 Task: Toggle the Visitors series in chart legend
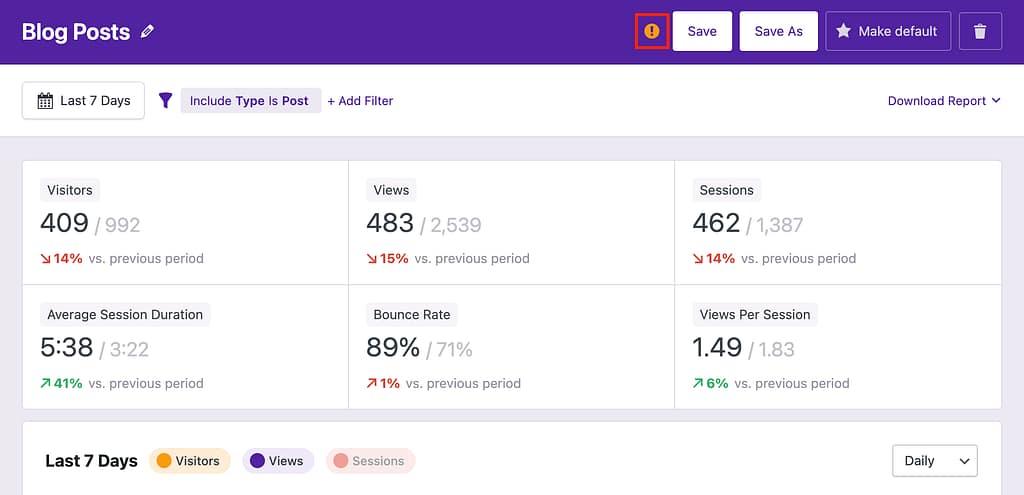[189, 461]
